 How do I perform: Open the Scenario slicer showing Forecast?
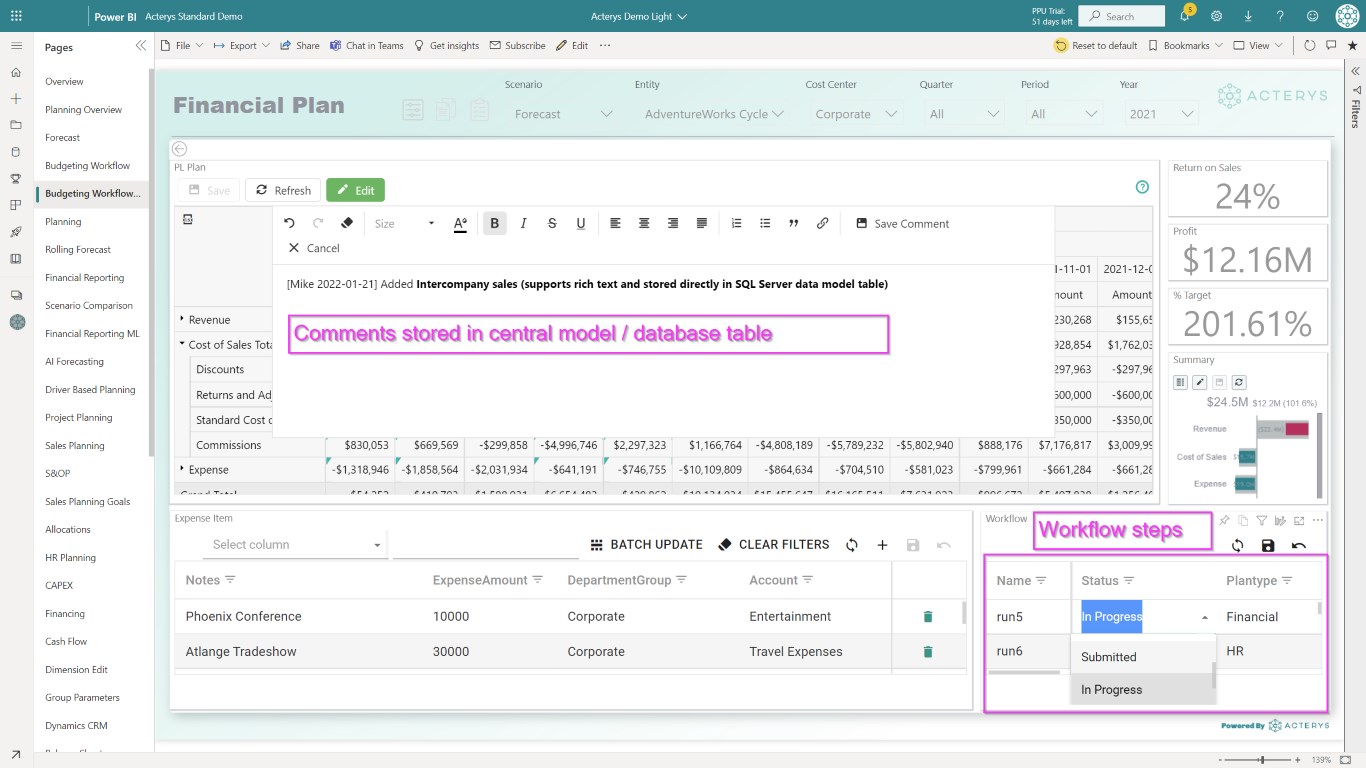click(563, 114)
